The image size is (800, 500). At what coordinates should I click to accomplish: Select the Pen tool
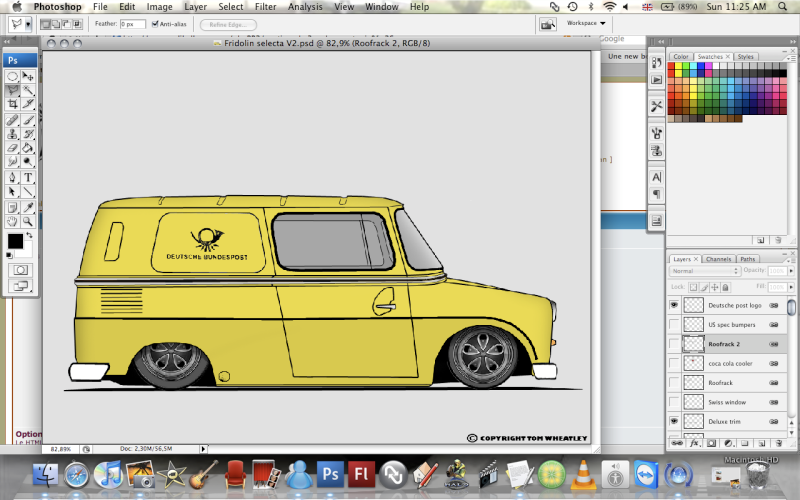(12, 178)
